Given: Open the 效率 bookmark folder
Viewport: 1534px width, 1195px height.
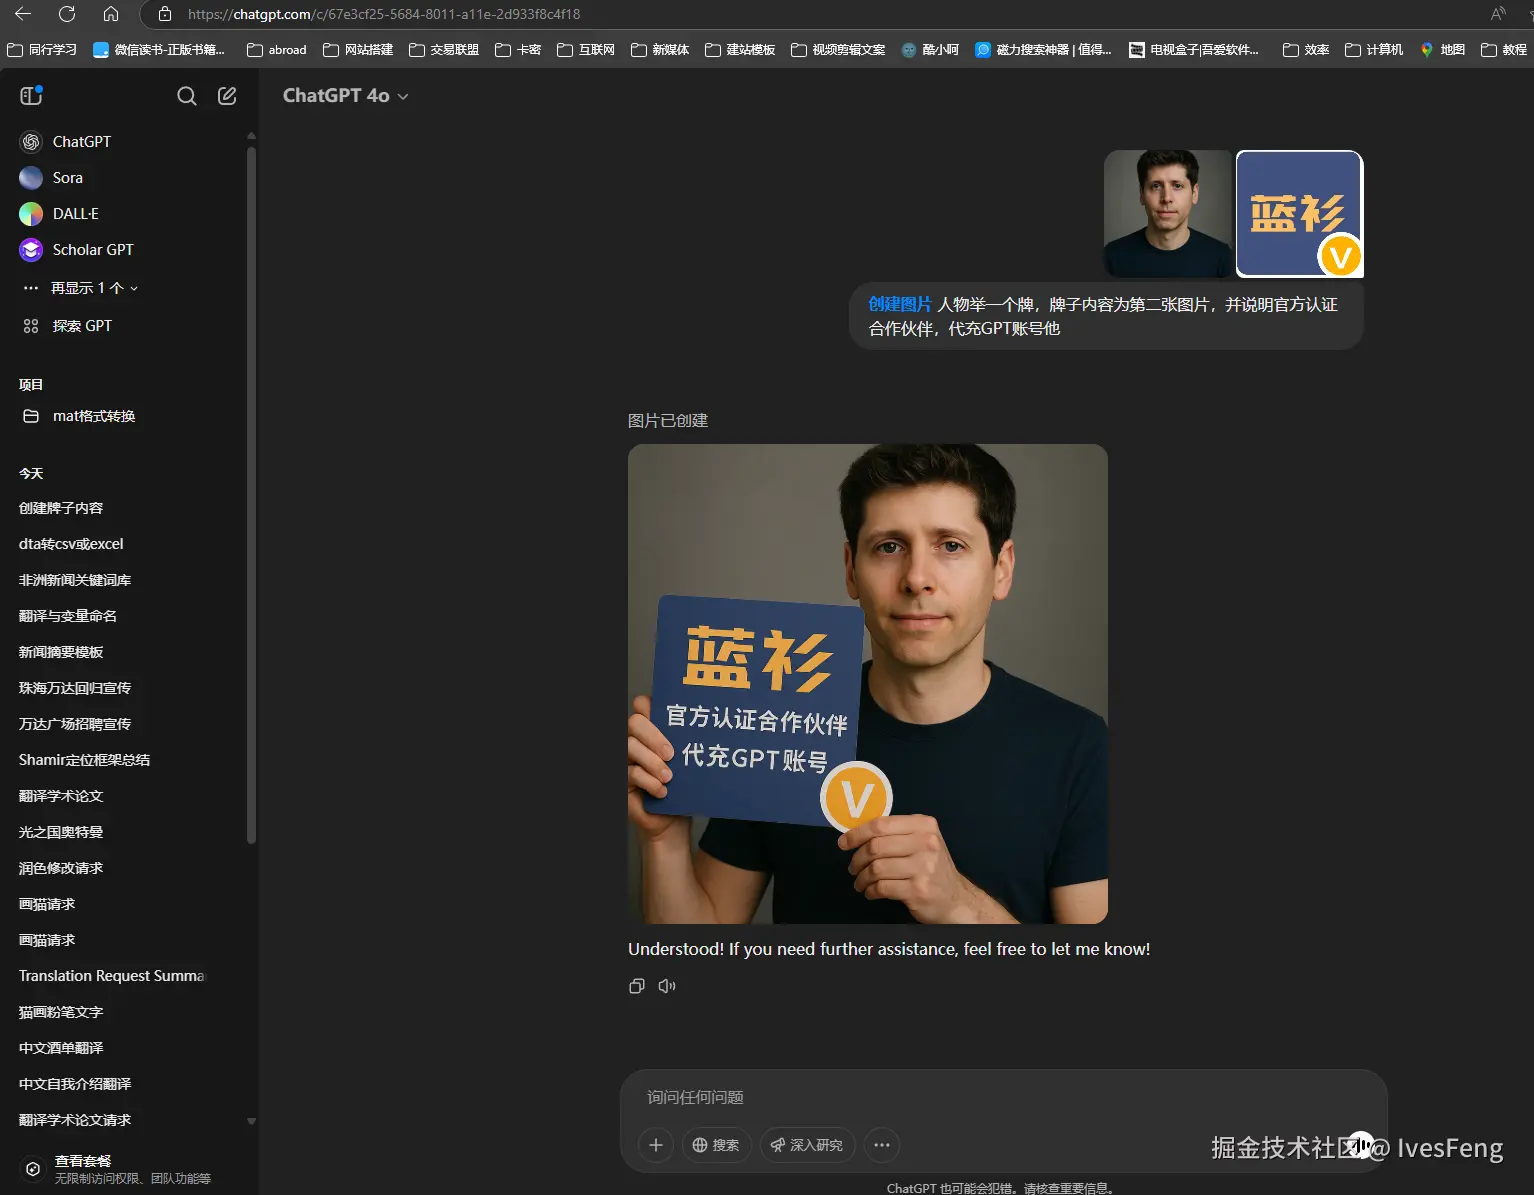Looking at the screenshot, I should tap(1306, 50).
